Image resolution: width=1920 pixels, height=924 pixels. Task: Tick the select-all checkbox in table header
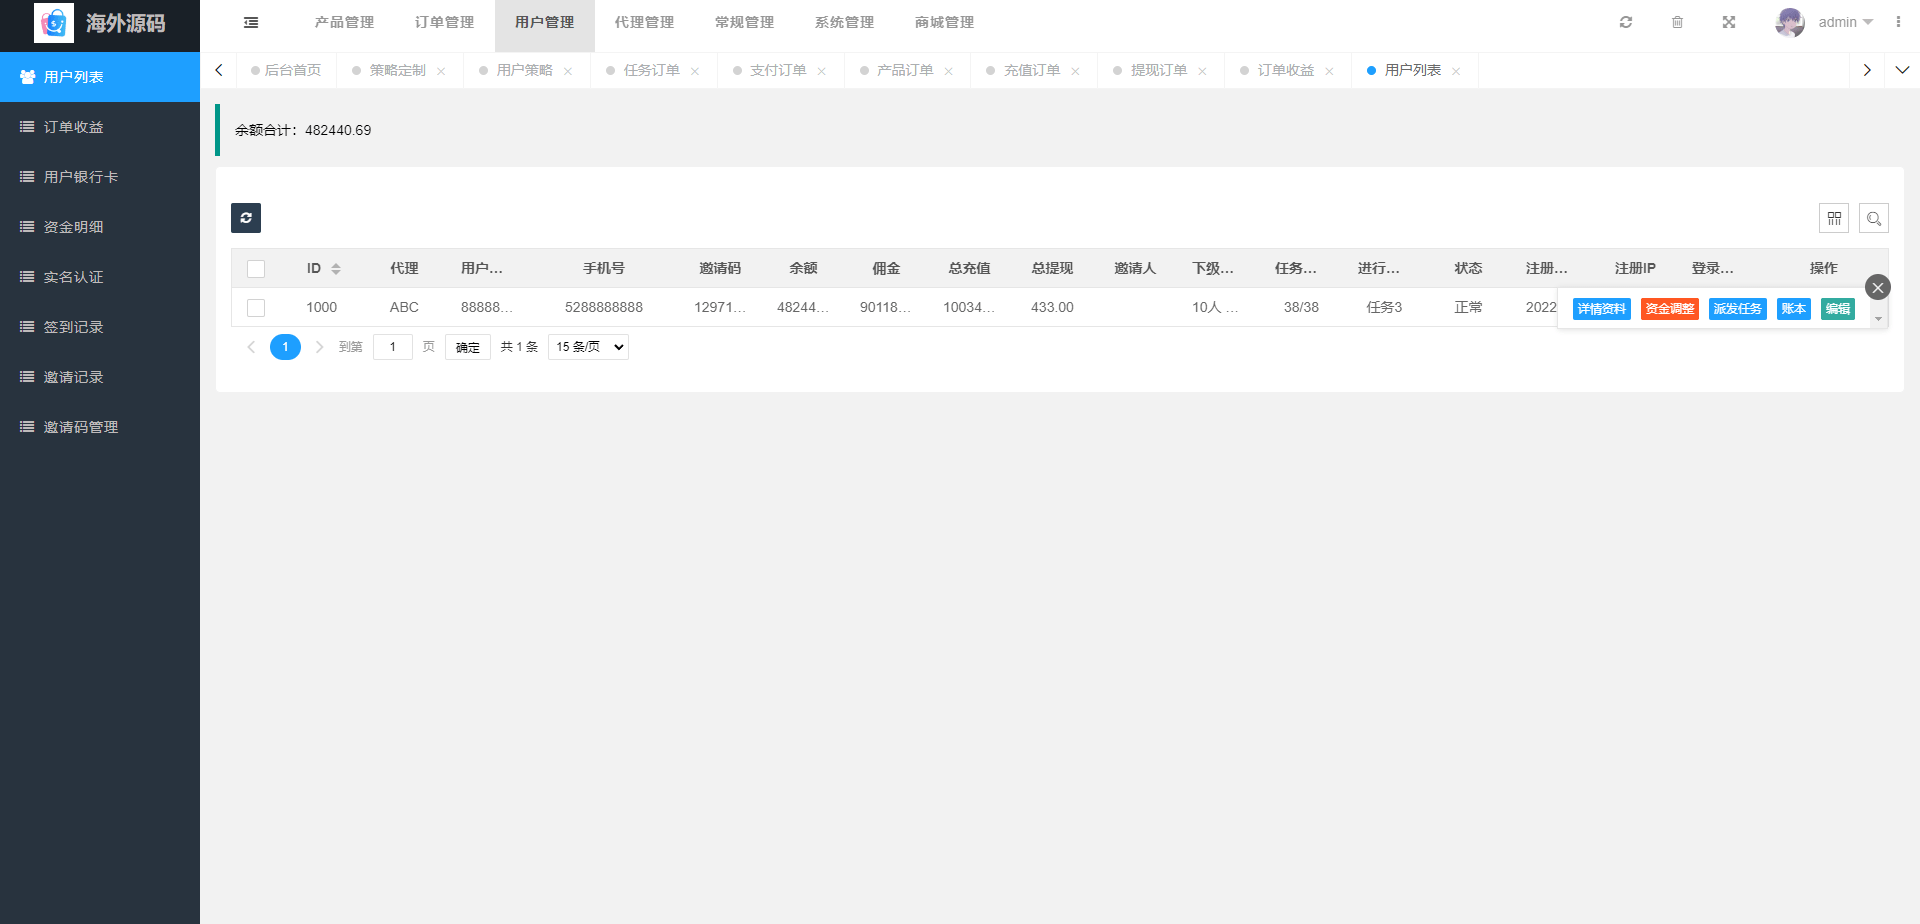click(x=256, y=269)
